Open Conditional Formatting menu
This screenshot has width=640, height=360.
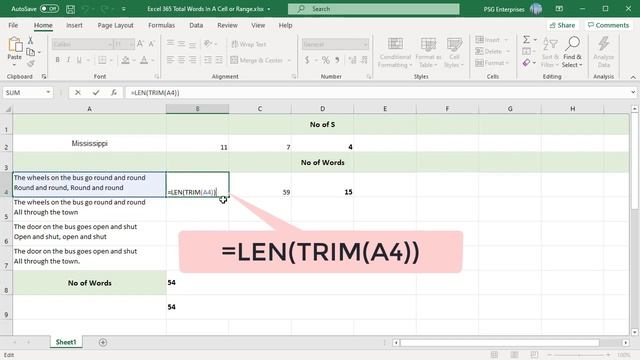click(x=395, y=52)
